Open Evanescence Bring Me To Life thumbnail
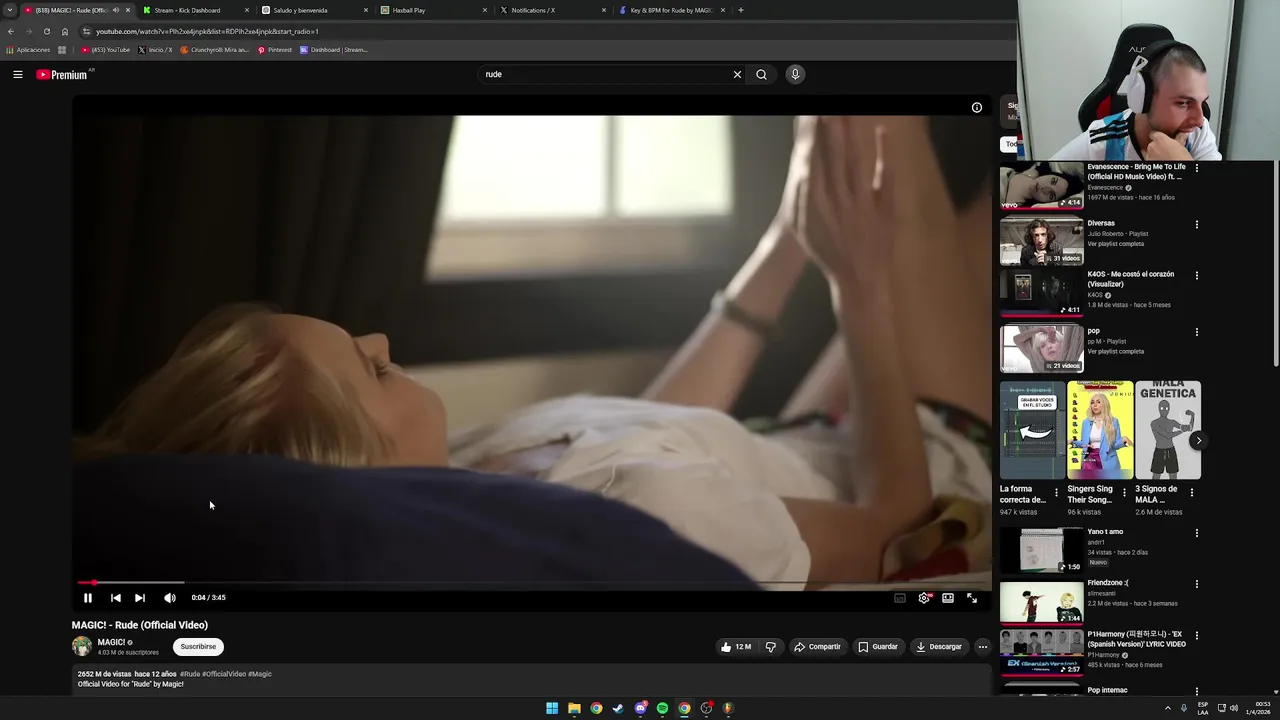 (1041, 185)
